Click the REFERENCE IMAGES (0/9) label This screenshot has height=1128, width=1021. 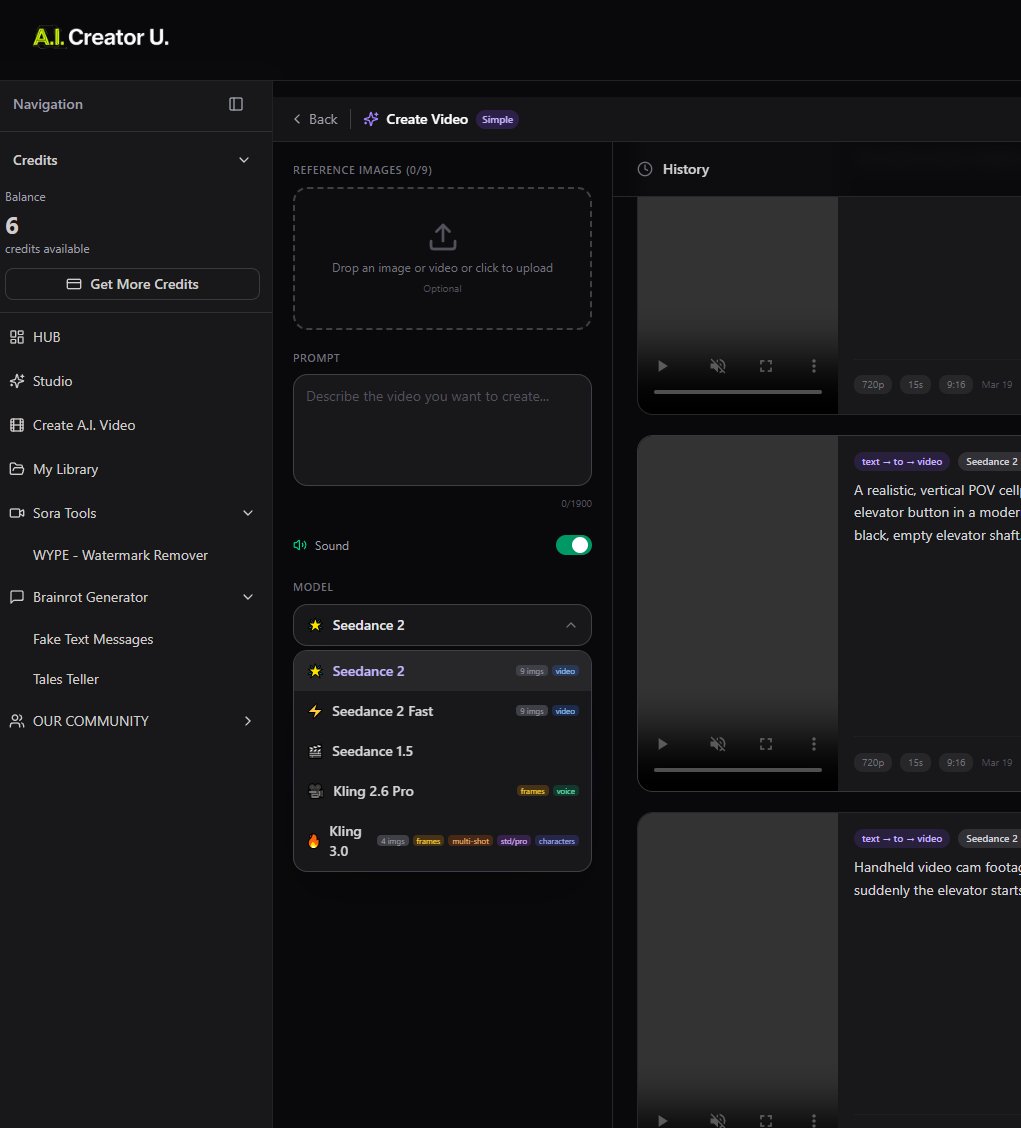click(362, 170)
